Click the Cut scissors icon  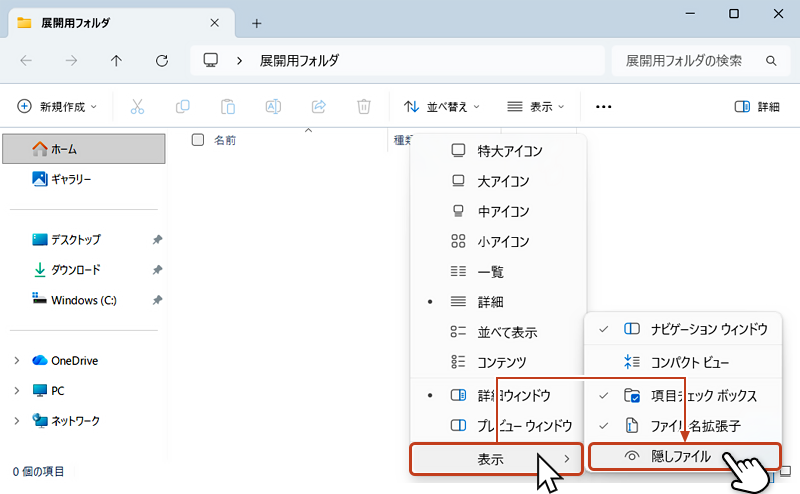[137, 107]
